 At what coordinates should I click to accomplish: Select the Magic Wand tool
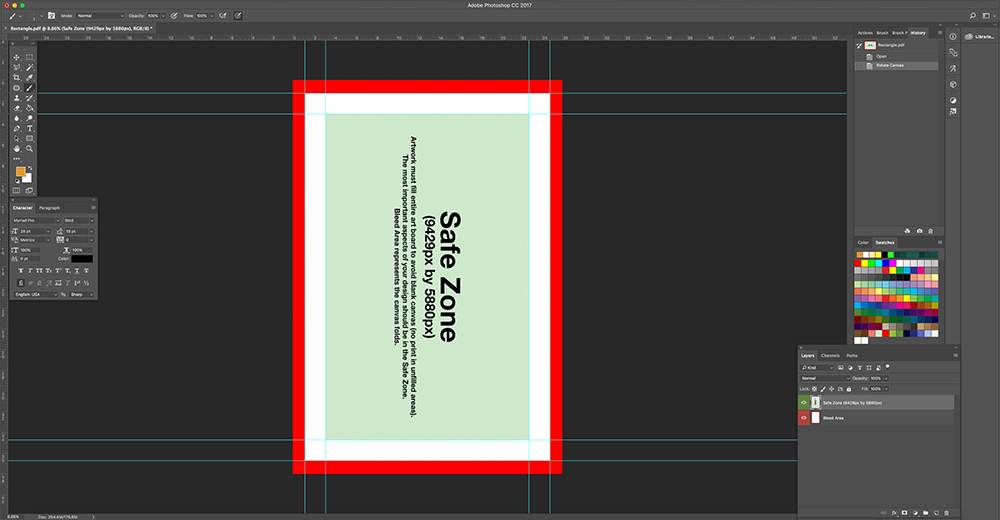point(30,67)
